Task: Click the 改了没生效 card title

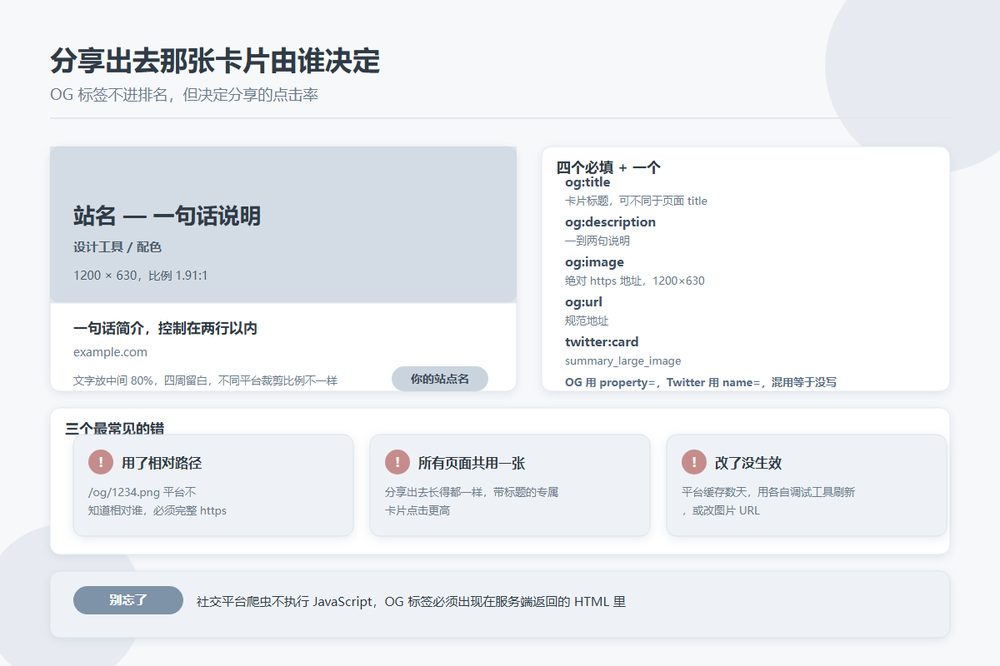Action: [x=748, y=462]
